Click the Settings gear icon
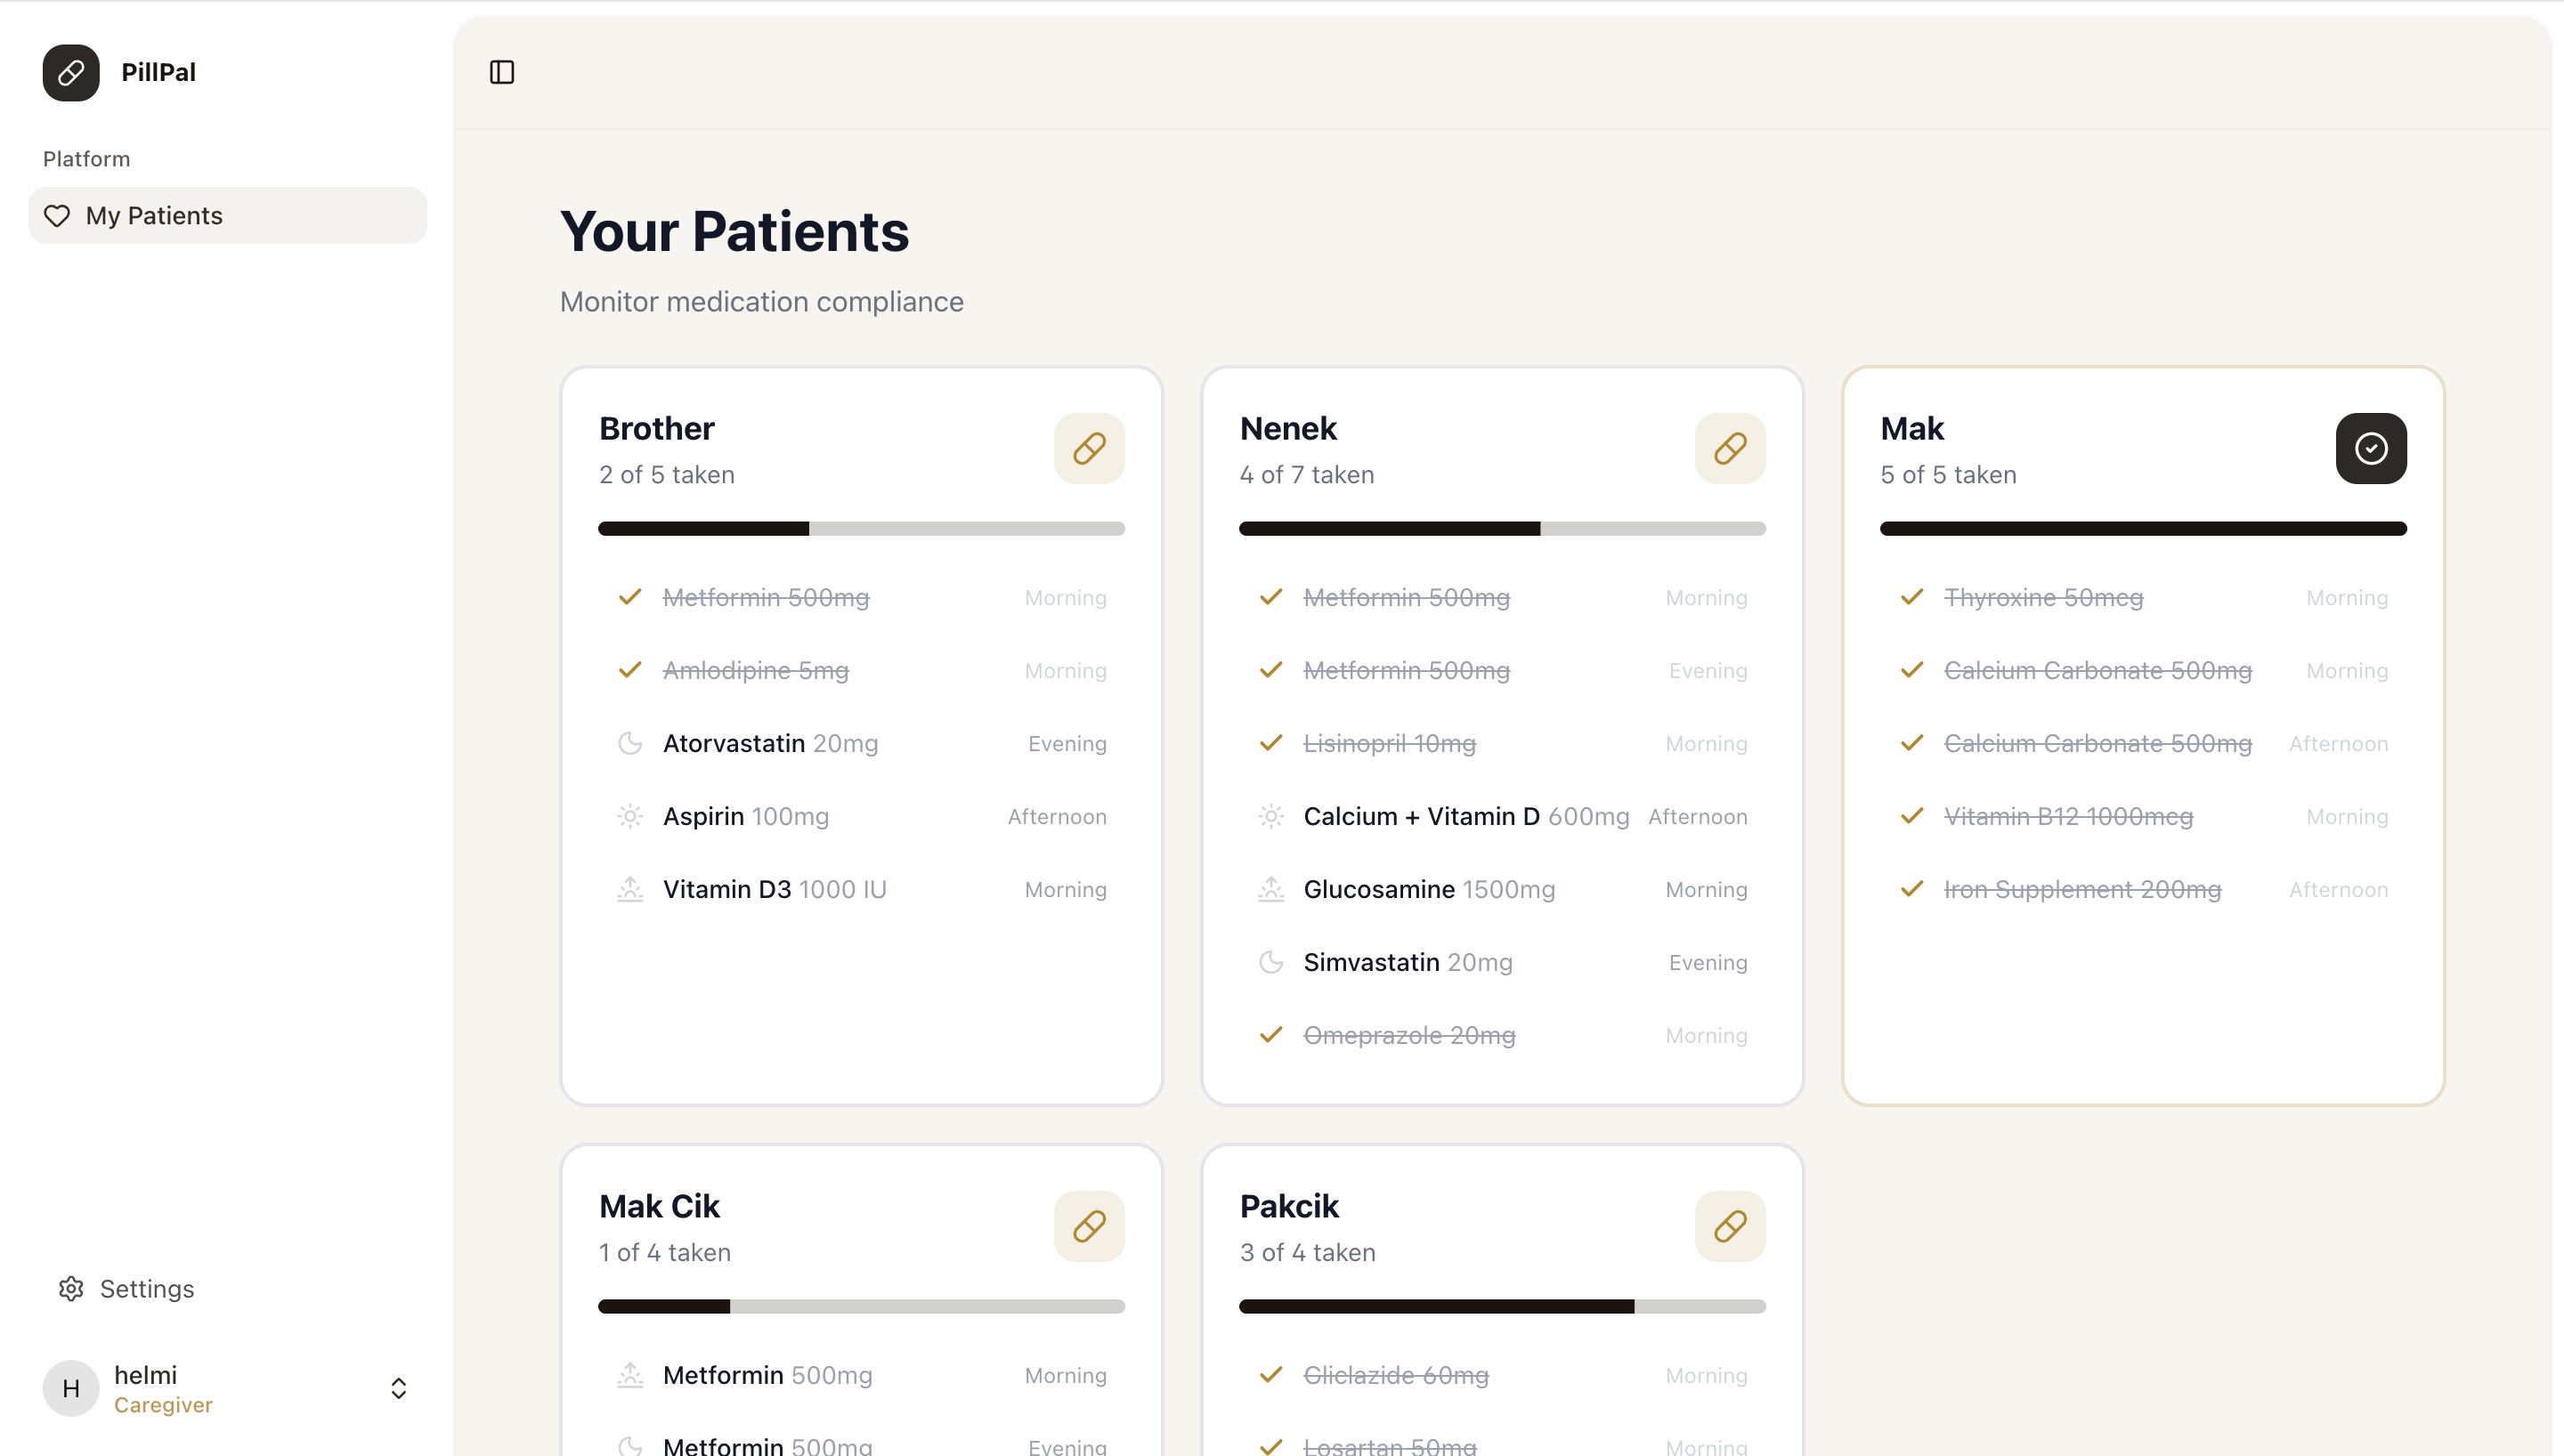Image resolution: width=2564 pixels, height=1456 pixels. [71, 1289]
